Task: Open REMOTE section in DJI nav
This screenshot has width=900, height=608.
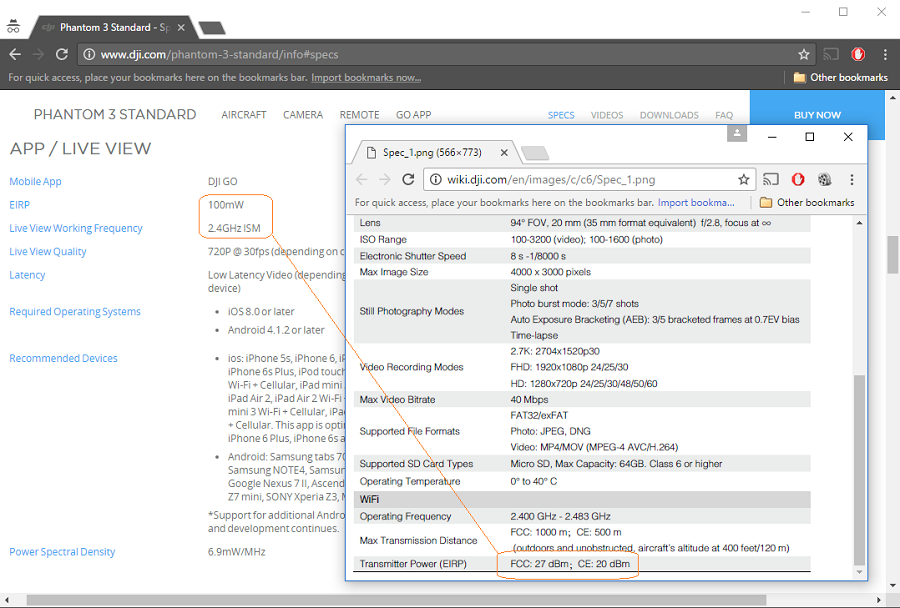Action: pos(359,115)
